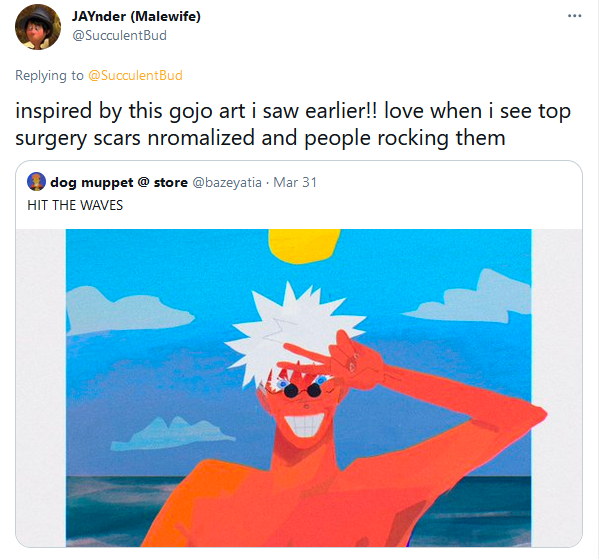This screenshot has height=559, width=599.
Task: Click JAYnder's round profile avatar
Action: click(x=38, y=27)
